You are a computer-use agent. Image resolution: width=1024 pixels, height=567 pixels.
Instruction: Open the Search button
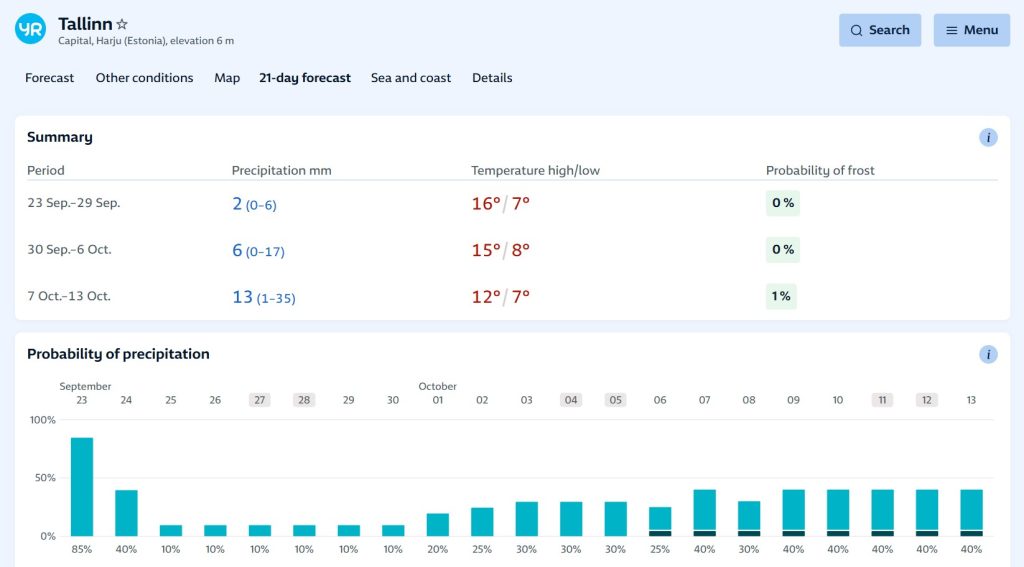[x=879, y=30]
